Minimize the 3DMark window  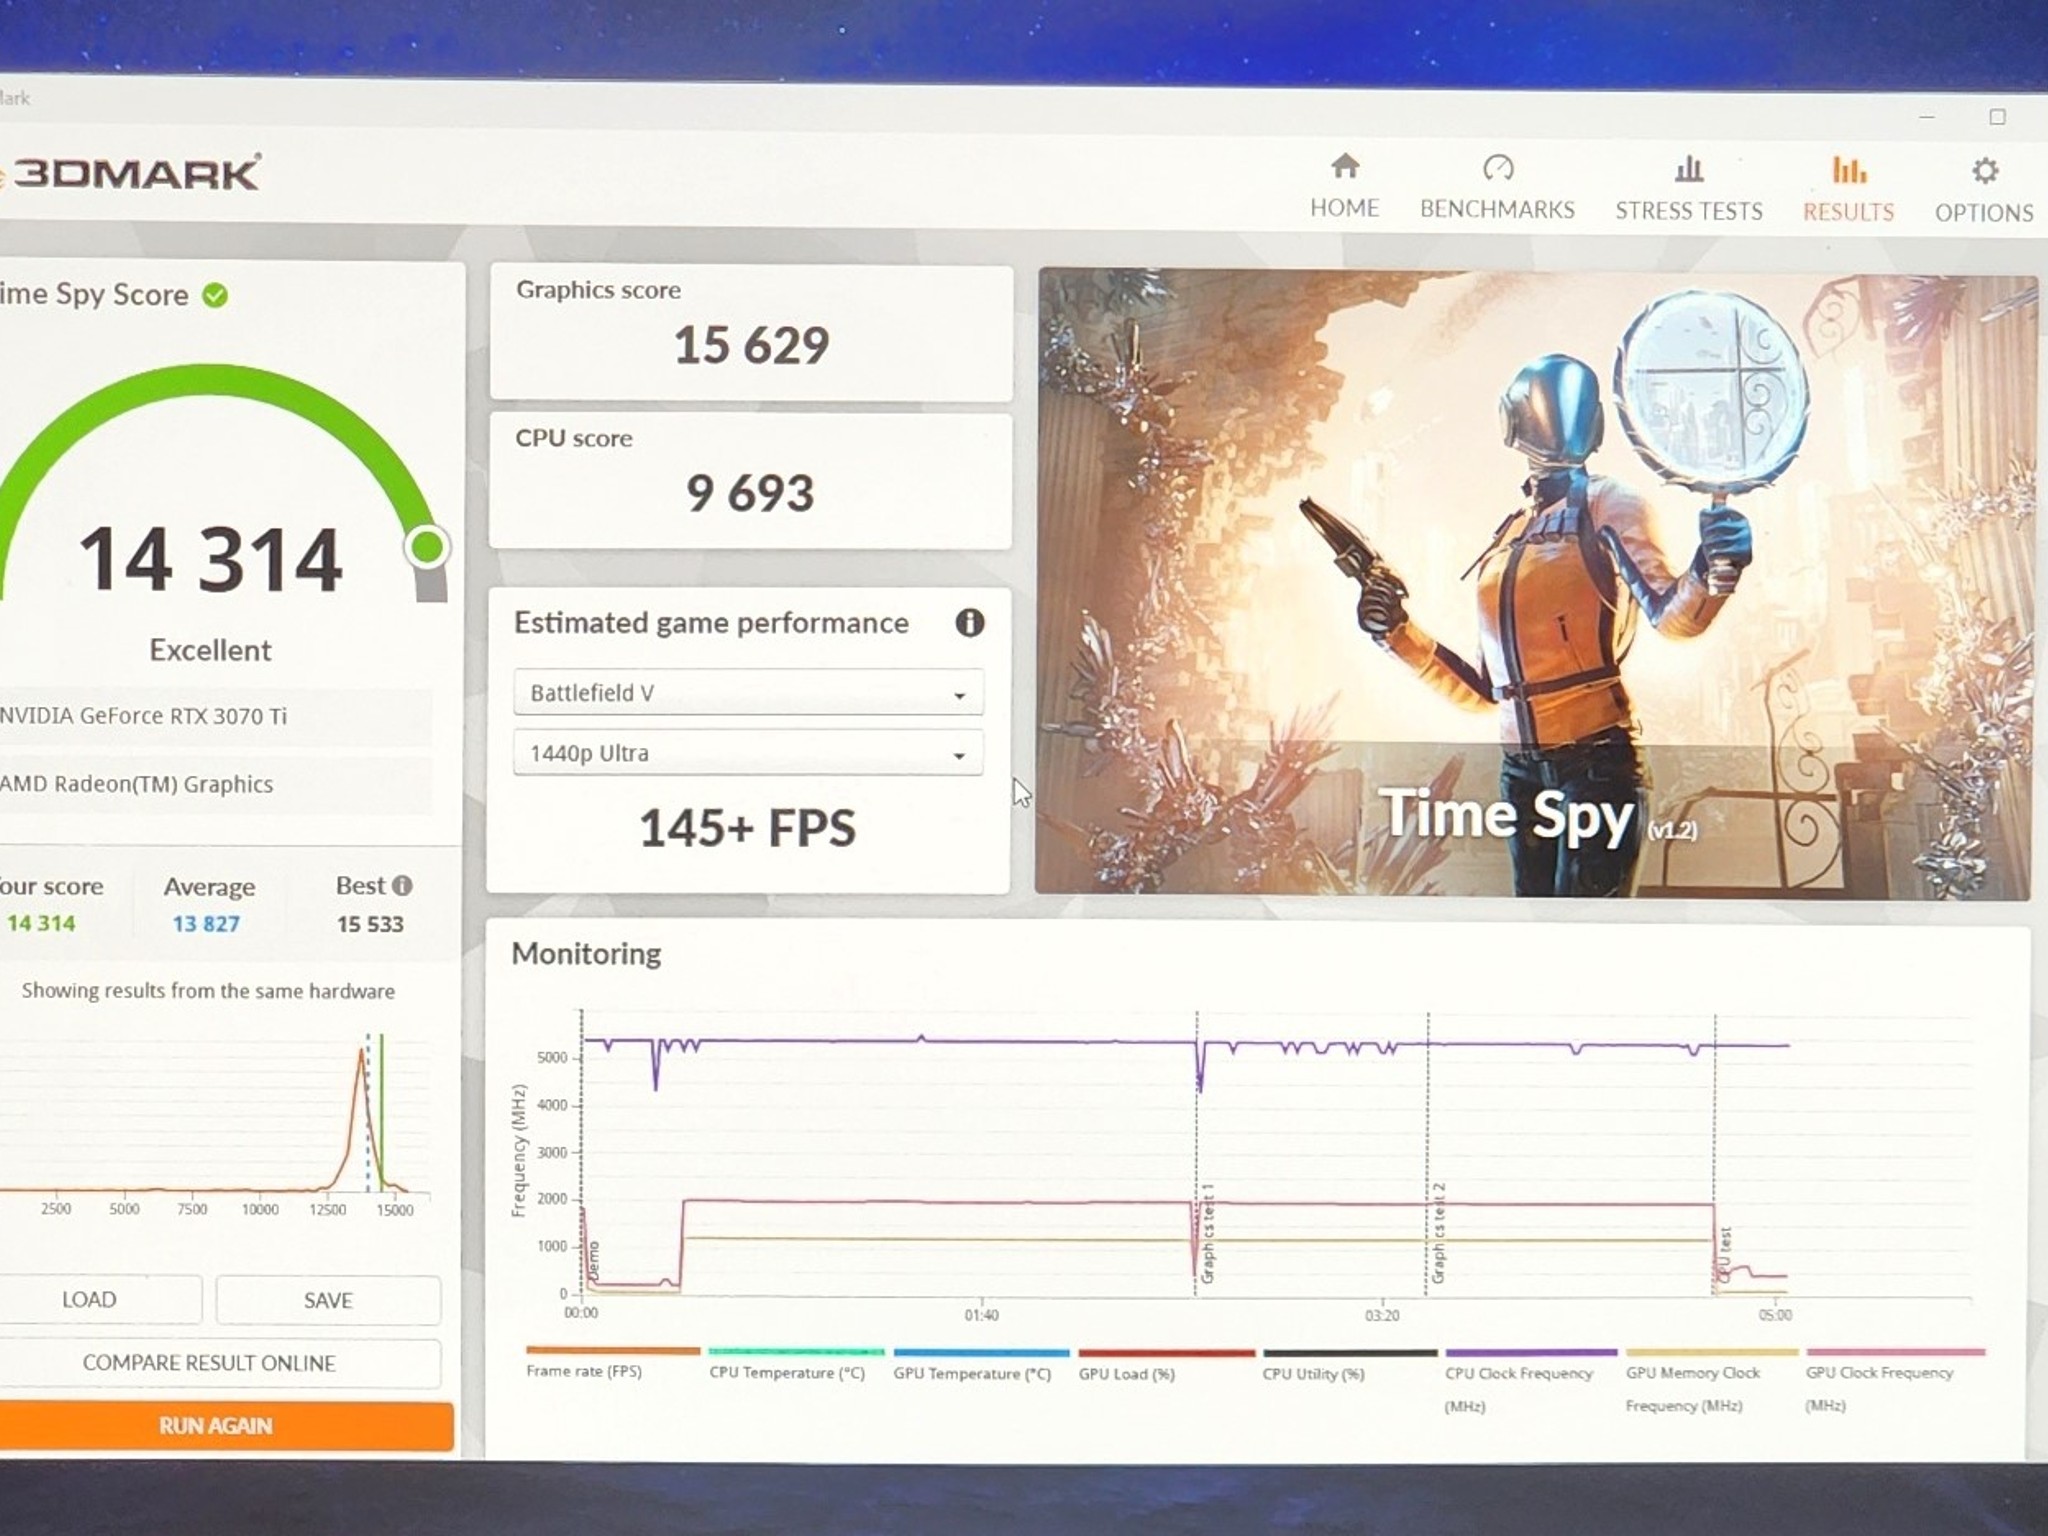pyautogui.click(x=1927, y=117)
